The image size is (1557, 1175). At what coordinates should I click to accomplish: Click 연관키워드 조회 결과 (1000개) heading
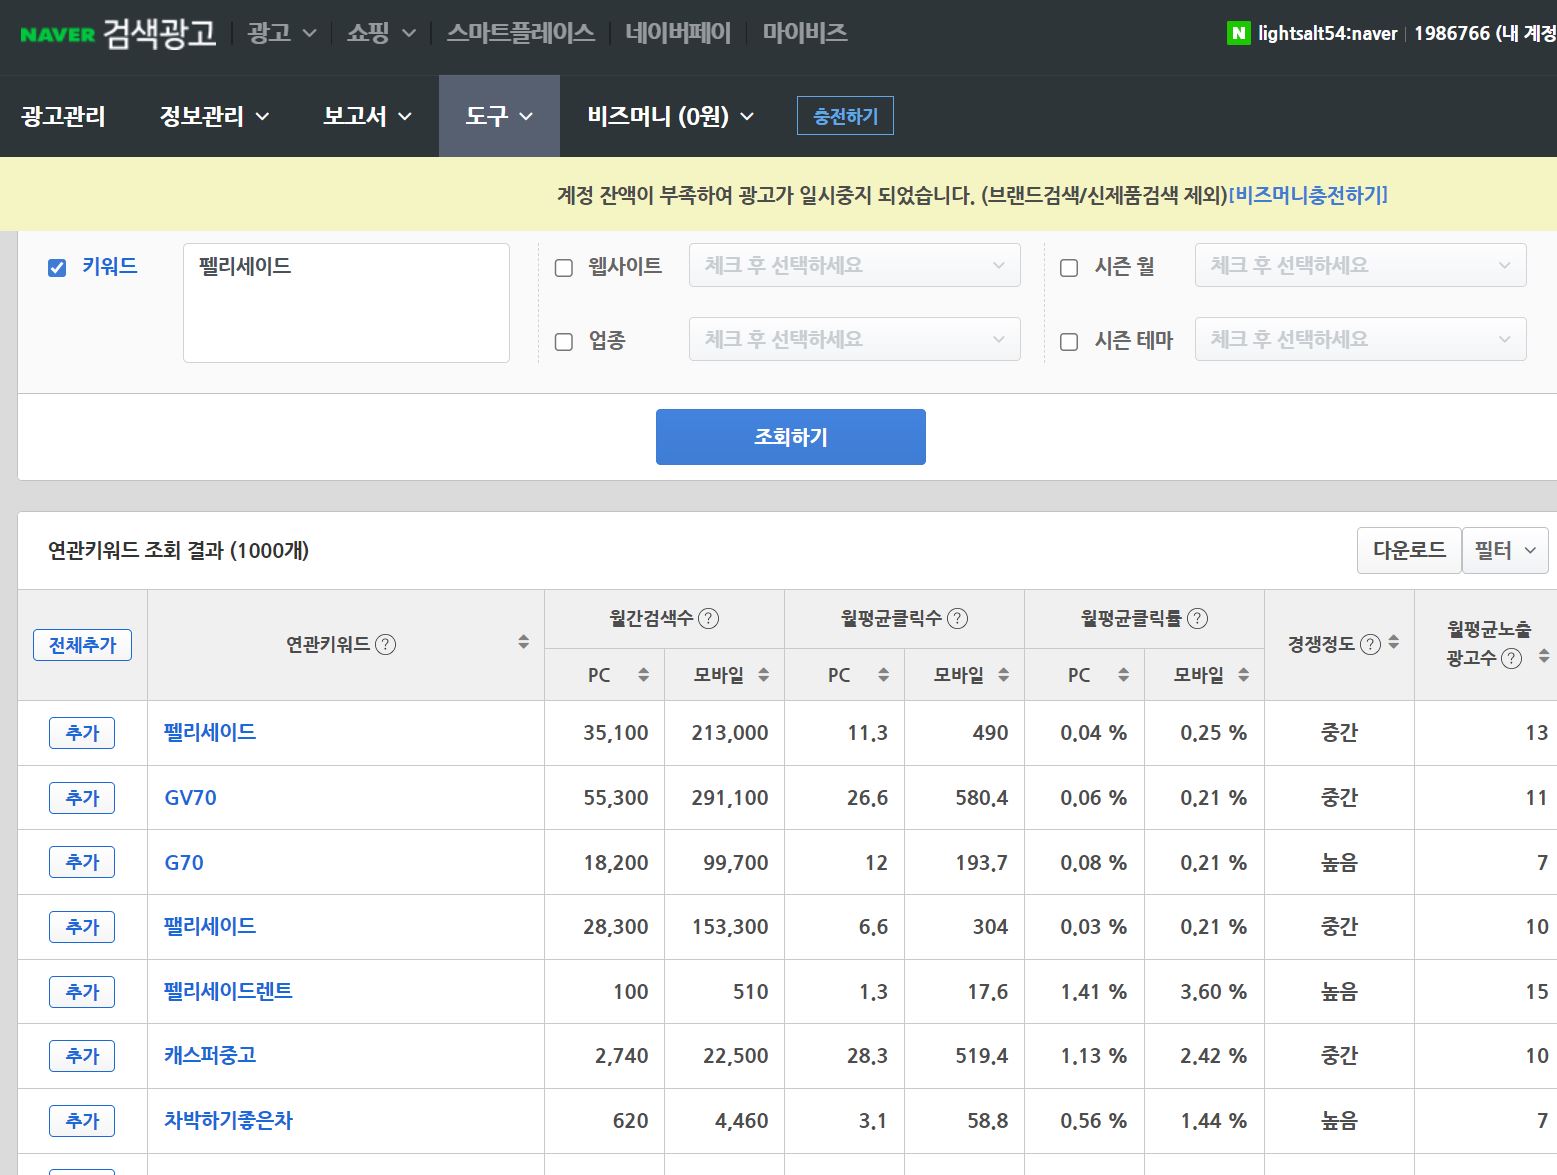(x=178, y=551)
